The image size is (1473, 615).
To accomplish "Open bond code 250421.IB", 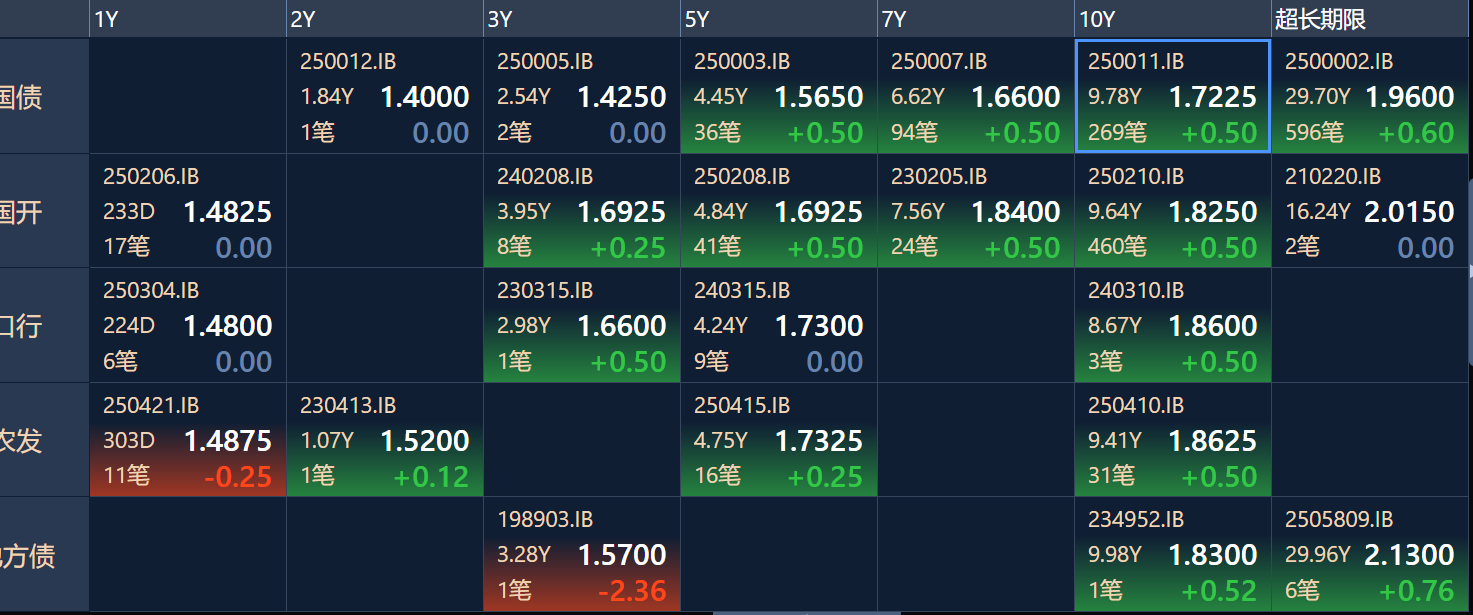I will [x=151, y=406].
